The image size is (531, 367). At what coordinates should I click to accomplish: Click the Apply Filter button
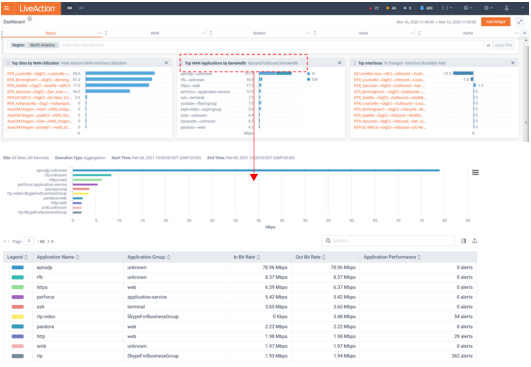(503, 45)
